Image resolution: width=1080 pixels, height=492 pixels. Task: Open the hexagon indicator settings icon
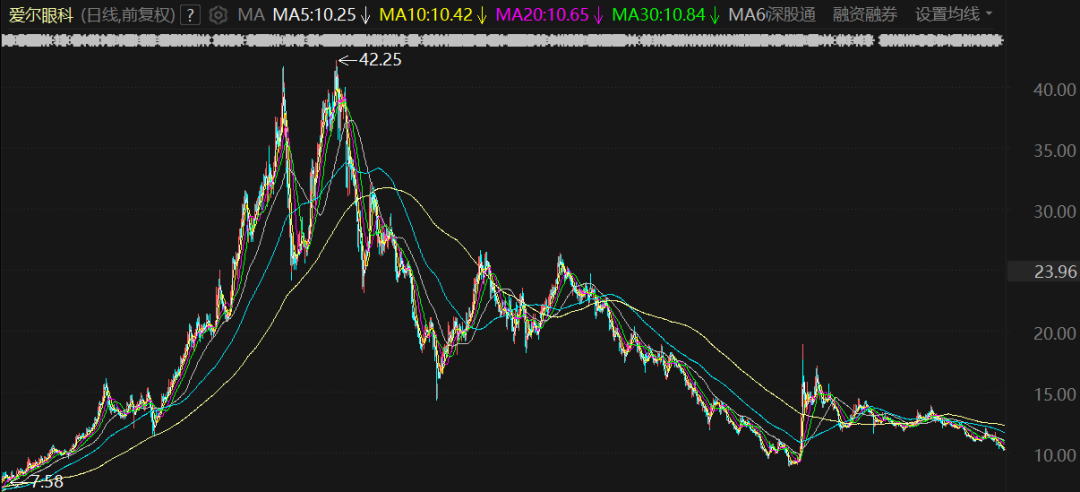pyautogui.click(x=218, y=14)
